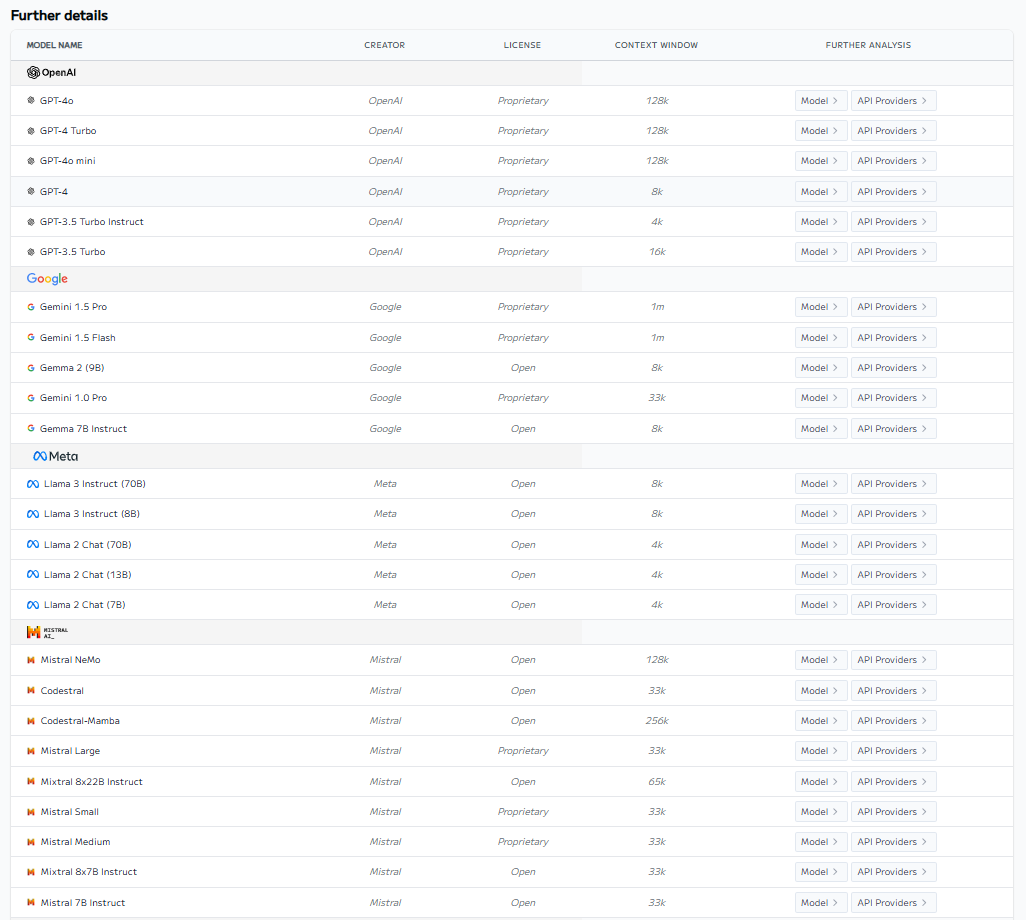Click the Google icon beside Gemini 1.5 Flash
Image resolution: width=1026 pixels, height=920 pixels.
point(31,338)
